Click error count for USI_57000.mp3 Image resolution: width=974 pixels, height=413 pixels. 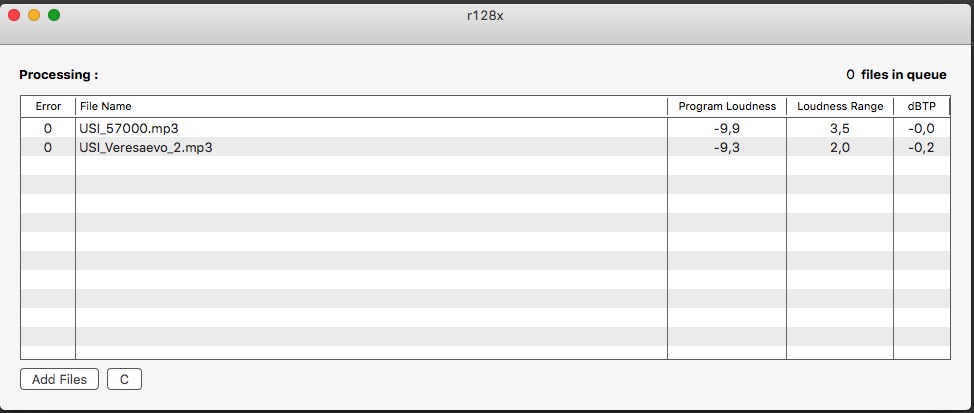point(48,128)
